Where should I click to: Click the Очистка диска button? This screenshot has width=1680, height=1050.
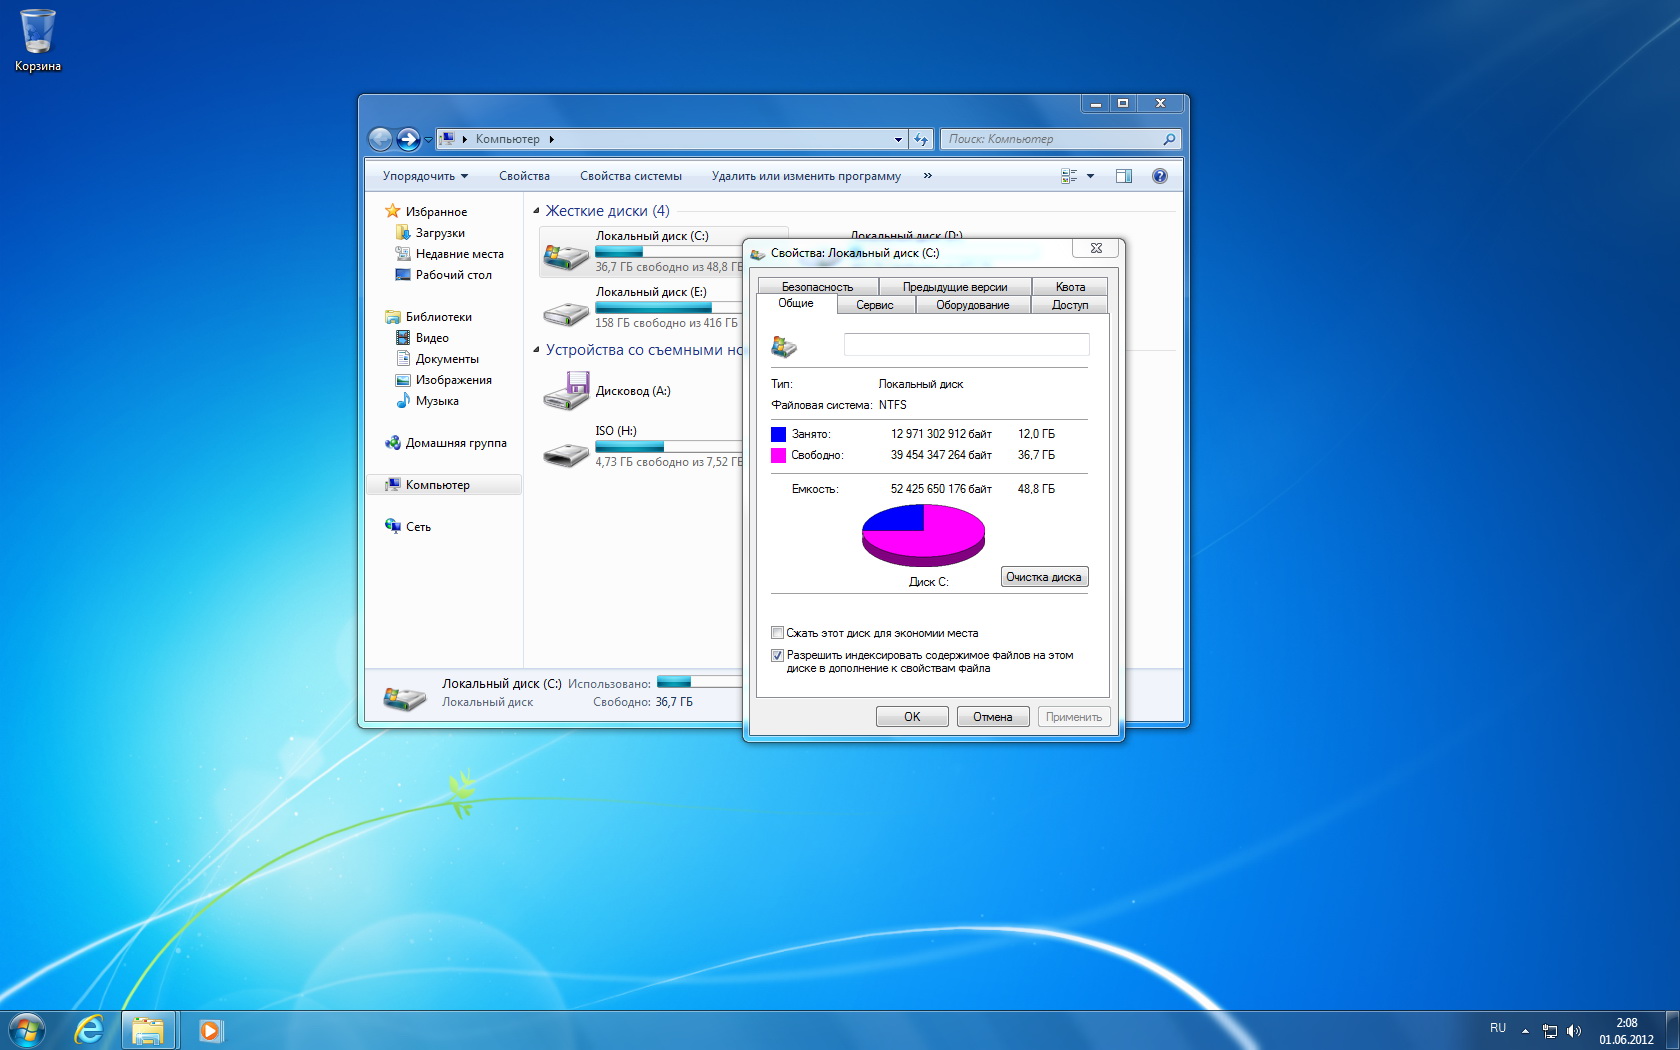point(1043,577)
